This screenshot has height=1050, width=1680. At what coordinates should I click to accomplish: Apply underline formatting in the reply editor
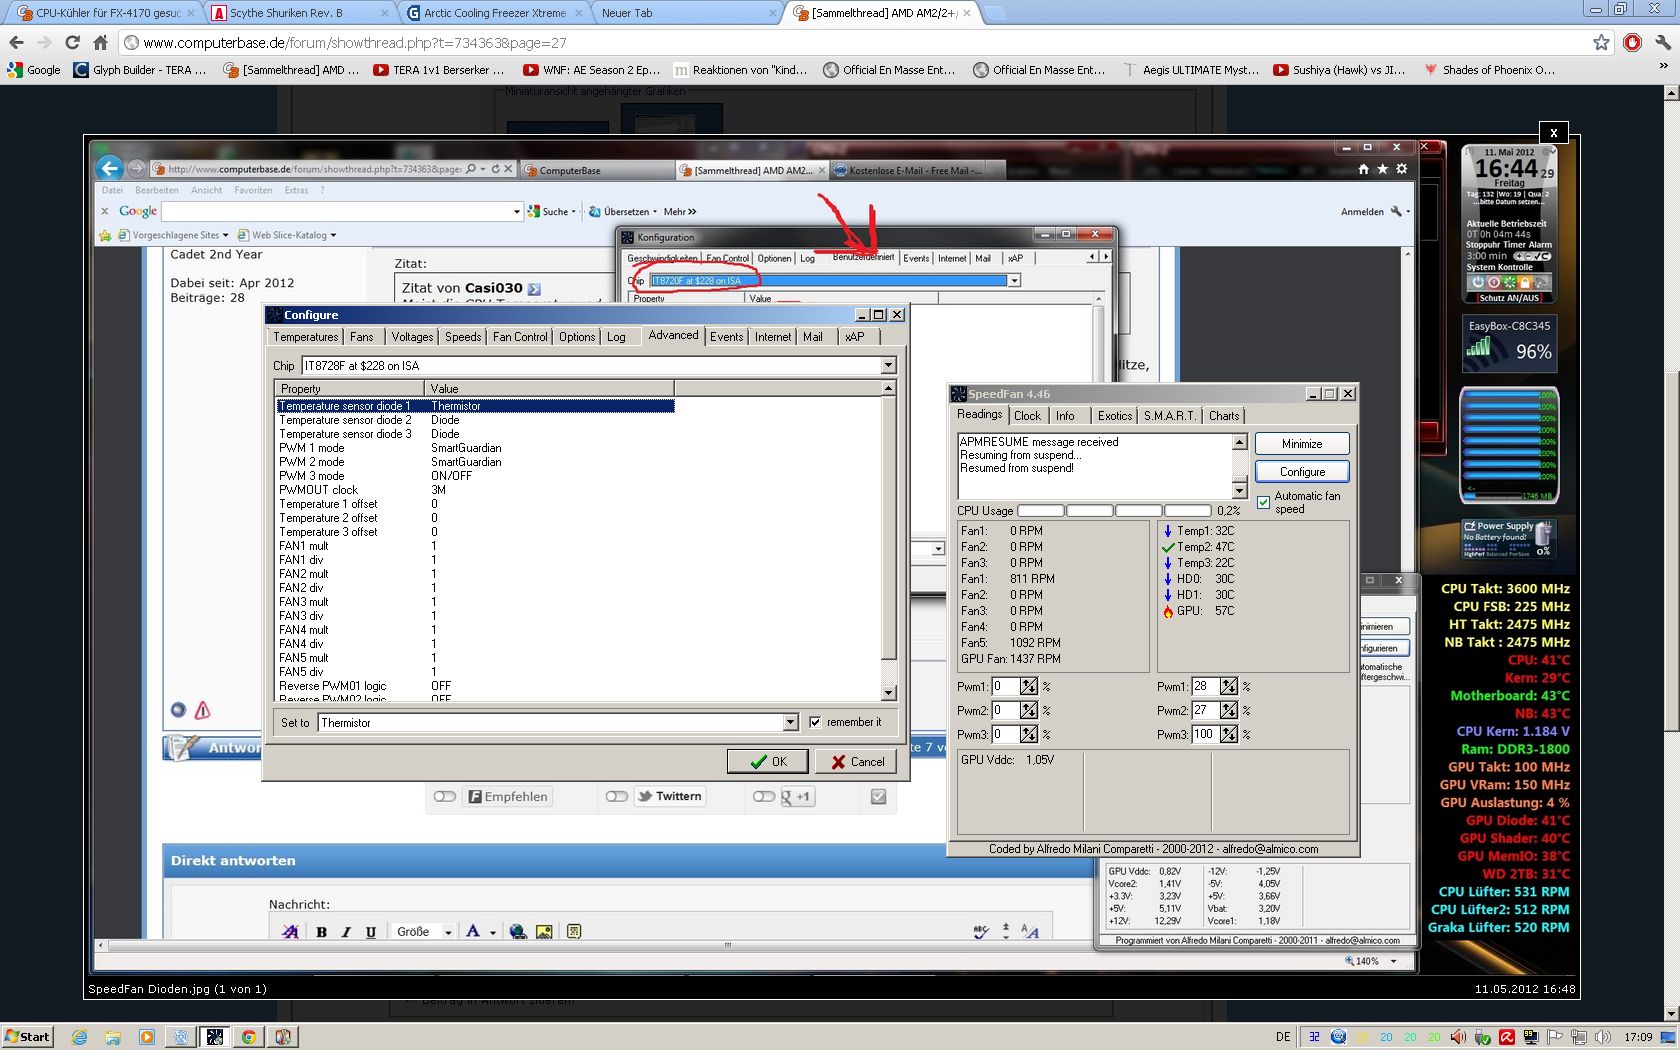tap(371, 932)
